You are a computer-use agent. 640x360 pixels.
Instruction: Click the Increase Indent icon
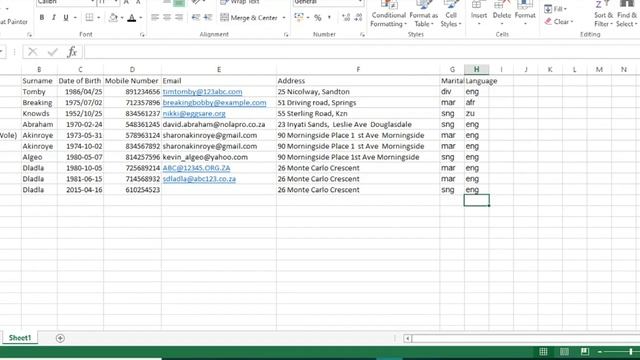208,18
